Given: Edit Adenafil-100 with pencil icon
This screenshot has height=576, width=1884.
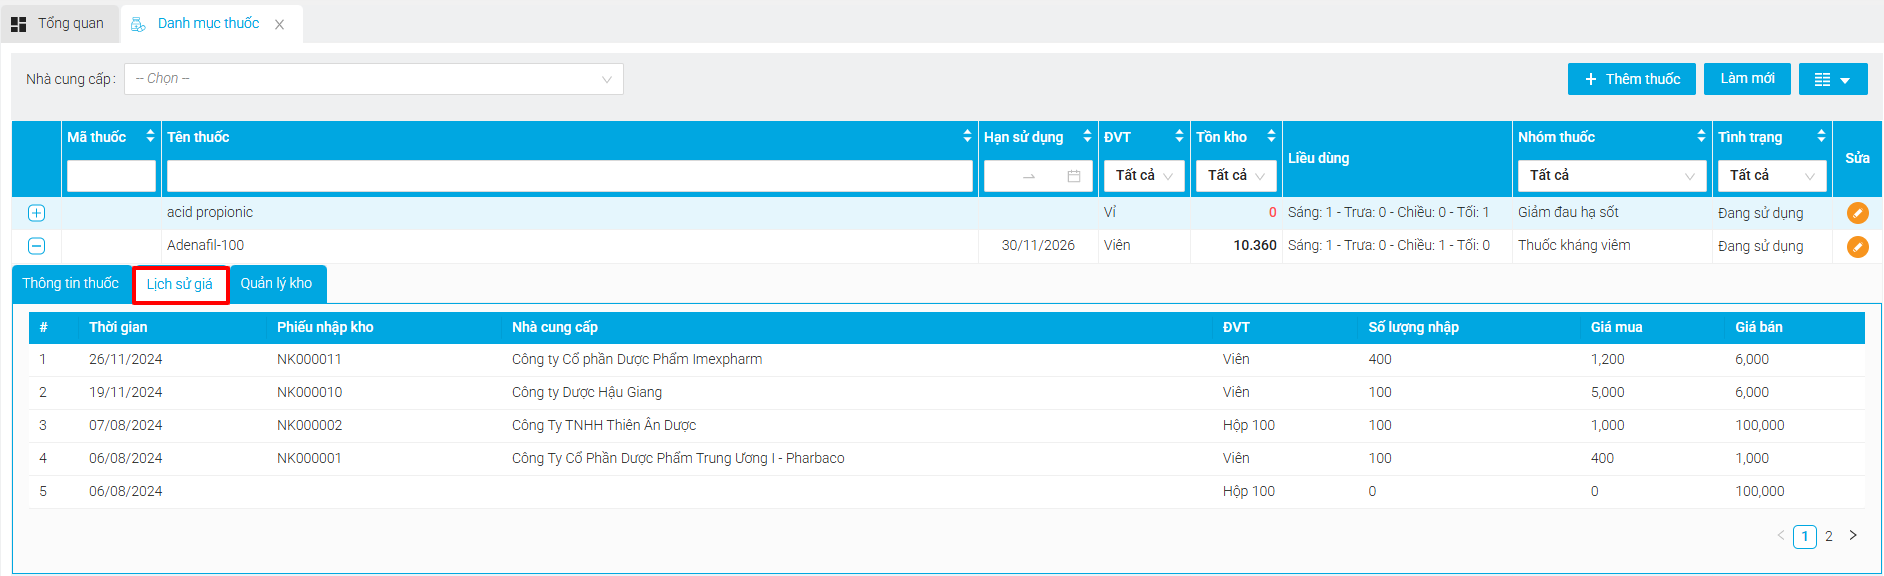Looking at the screenshot, I should tap(1857, 246).
